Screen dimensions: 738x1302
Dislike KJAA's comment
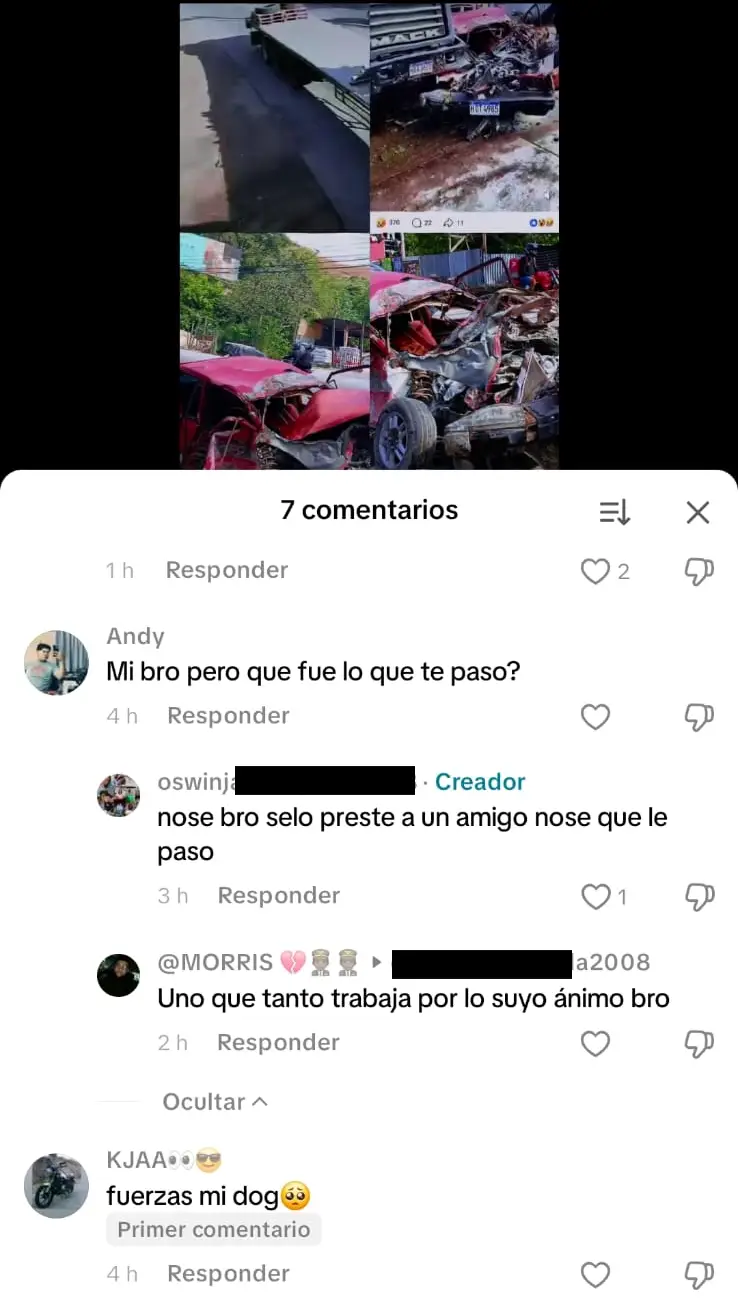pos(699,1274)
